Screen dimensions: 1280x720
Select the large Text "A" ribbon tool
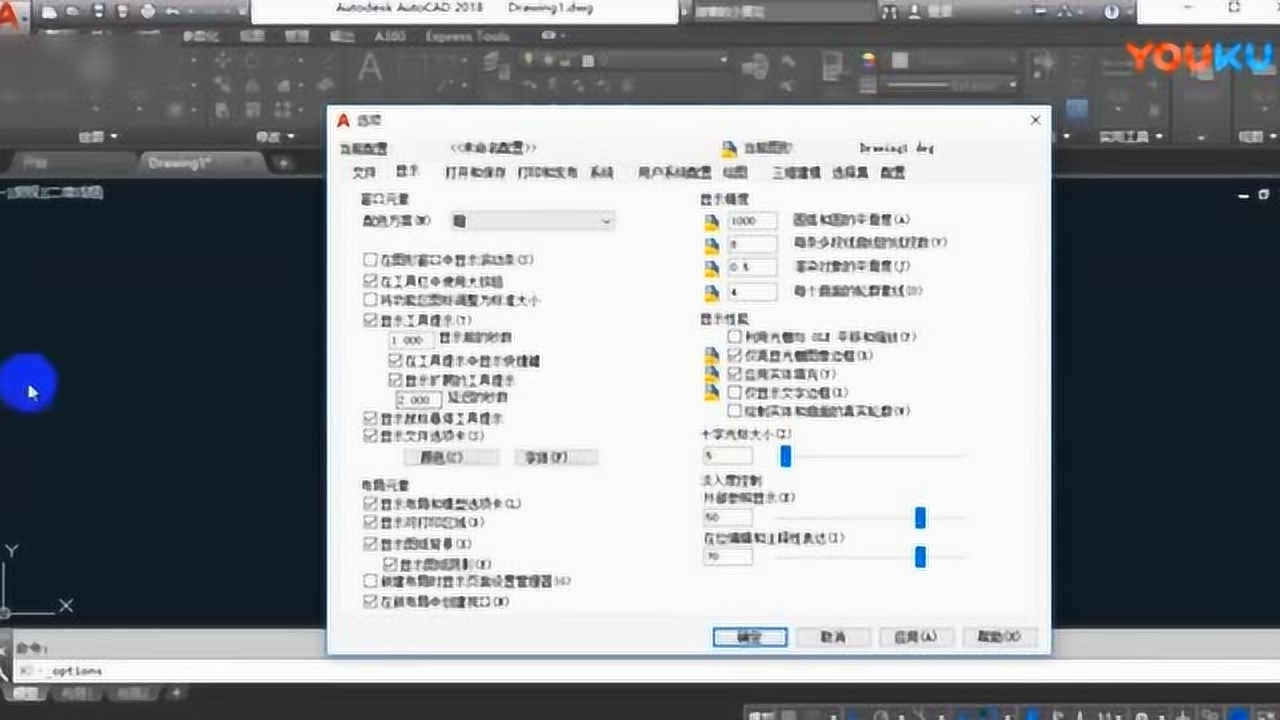click(370, 68)
